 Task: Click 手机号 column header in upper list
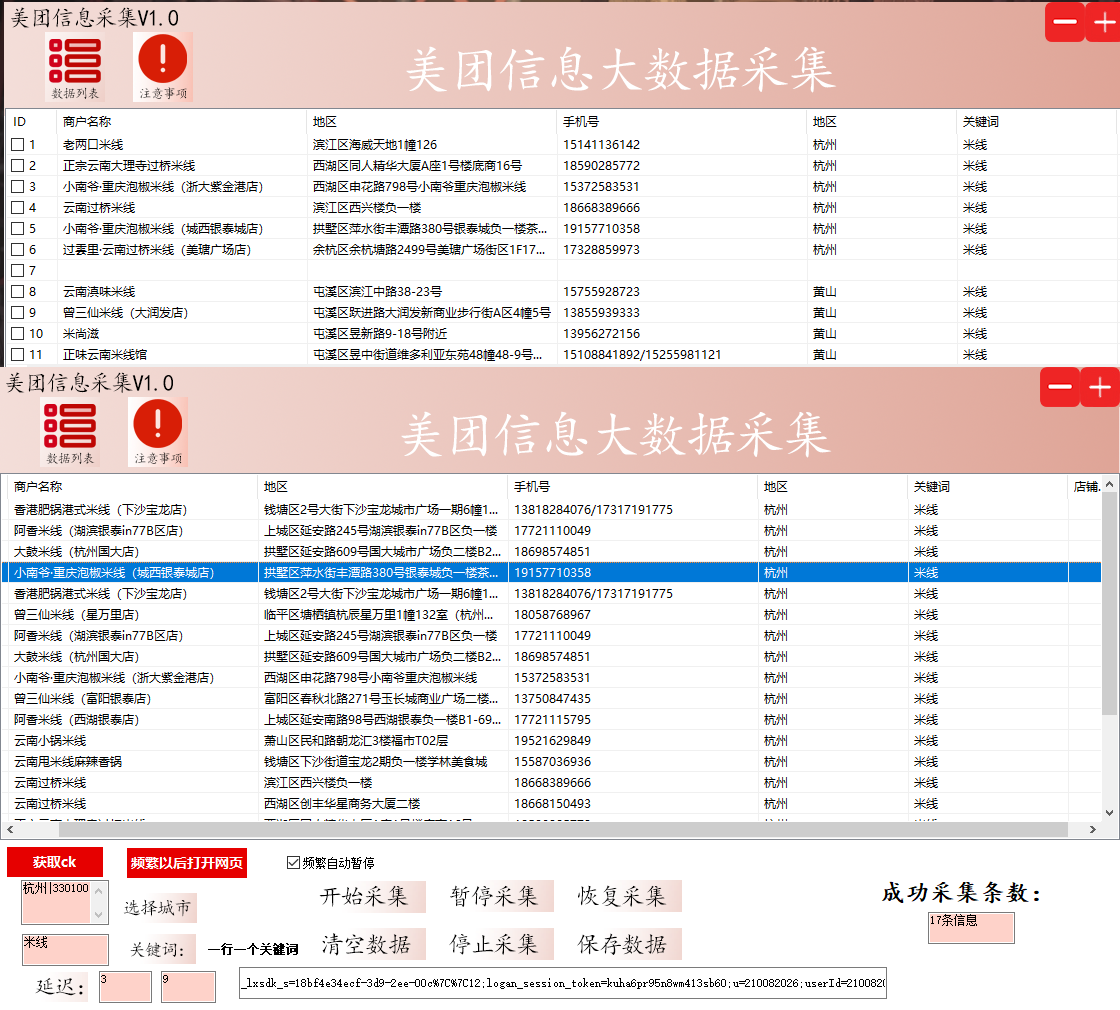pyautogui.click(x=682, y=121)
